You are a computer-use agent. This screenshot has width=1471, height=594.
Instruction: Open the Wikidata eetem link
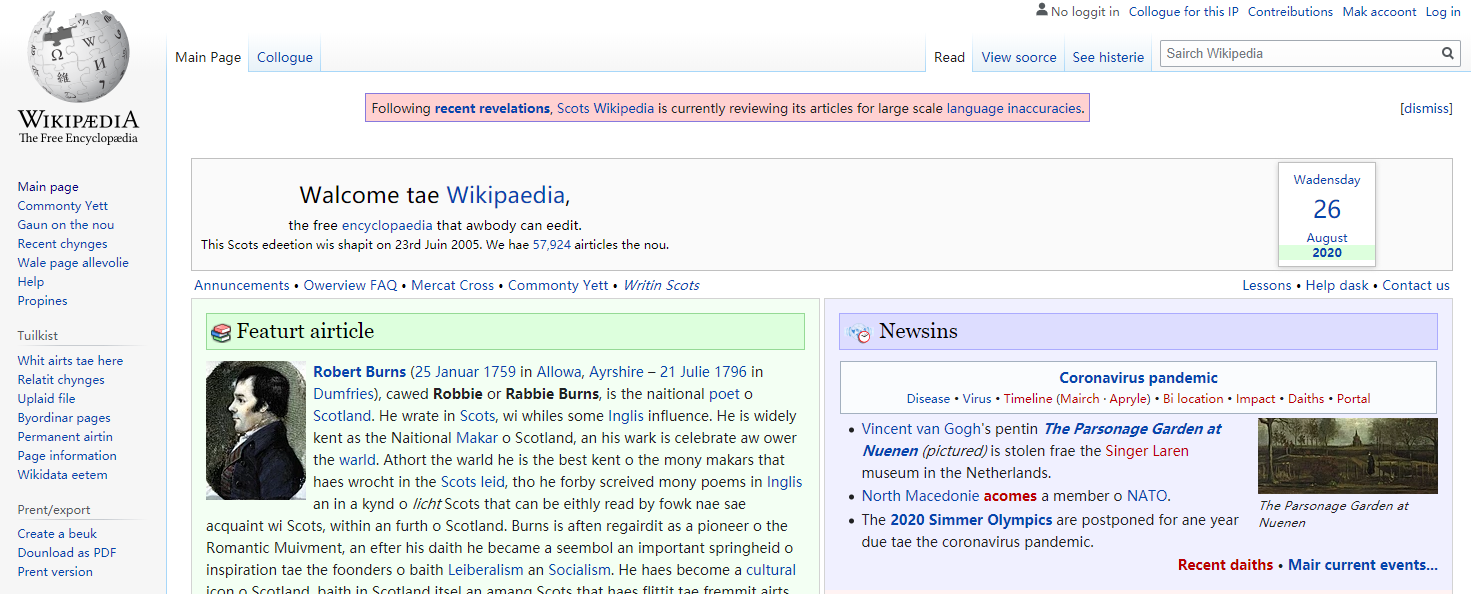[62, 475]
